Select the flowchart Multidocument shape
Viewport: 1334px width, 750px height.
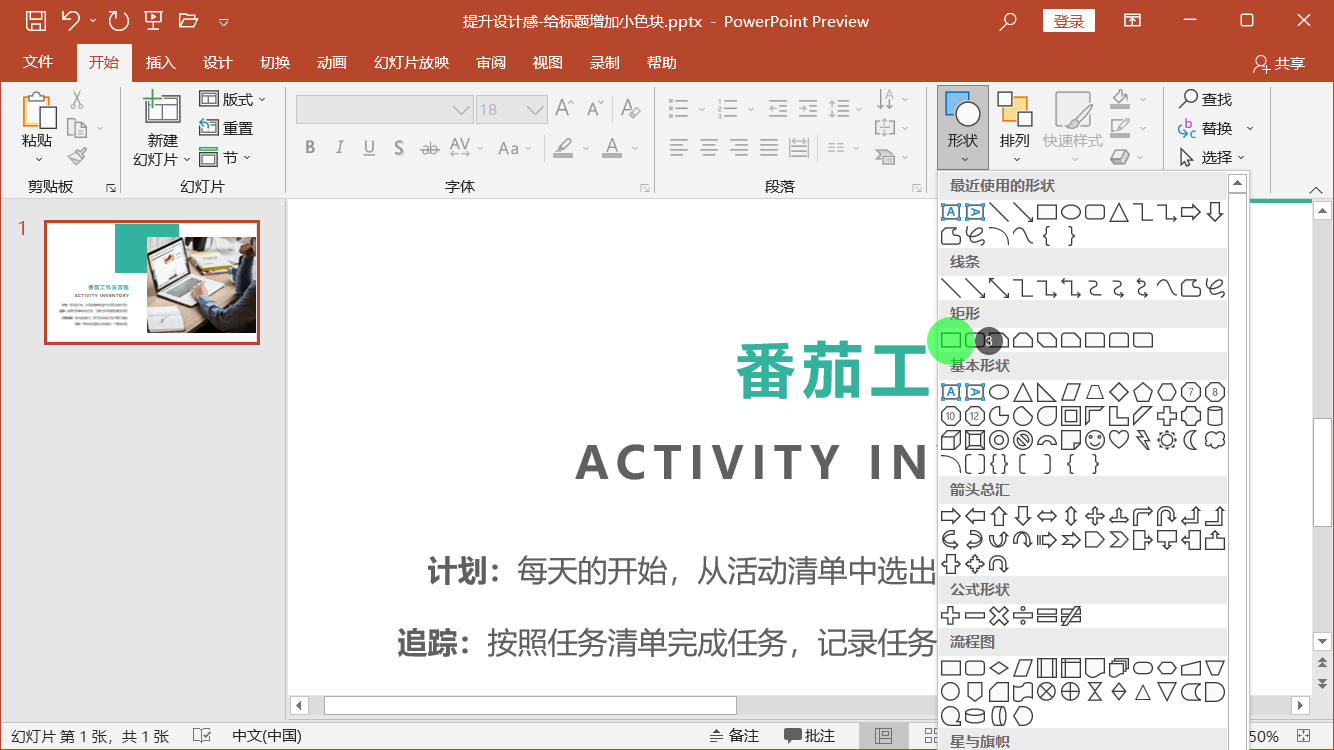(1119, 668)
